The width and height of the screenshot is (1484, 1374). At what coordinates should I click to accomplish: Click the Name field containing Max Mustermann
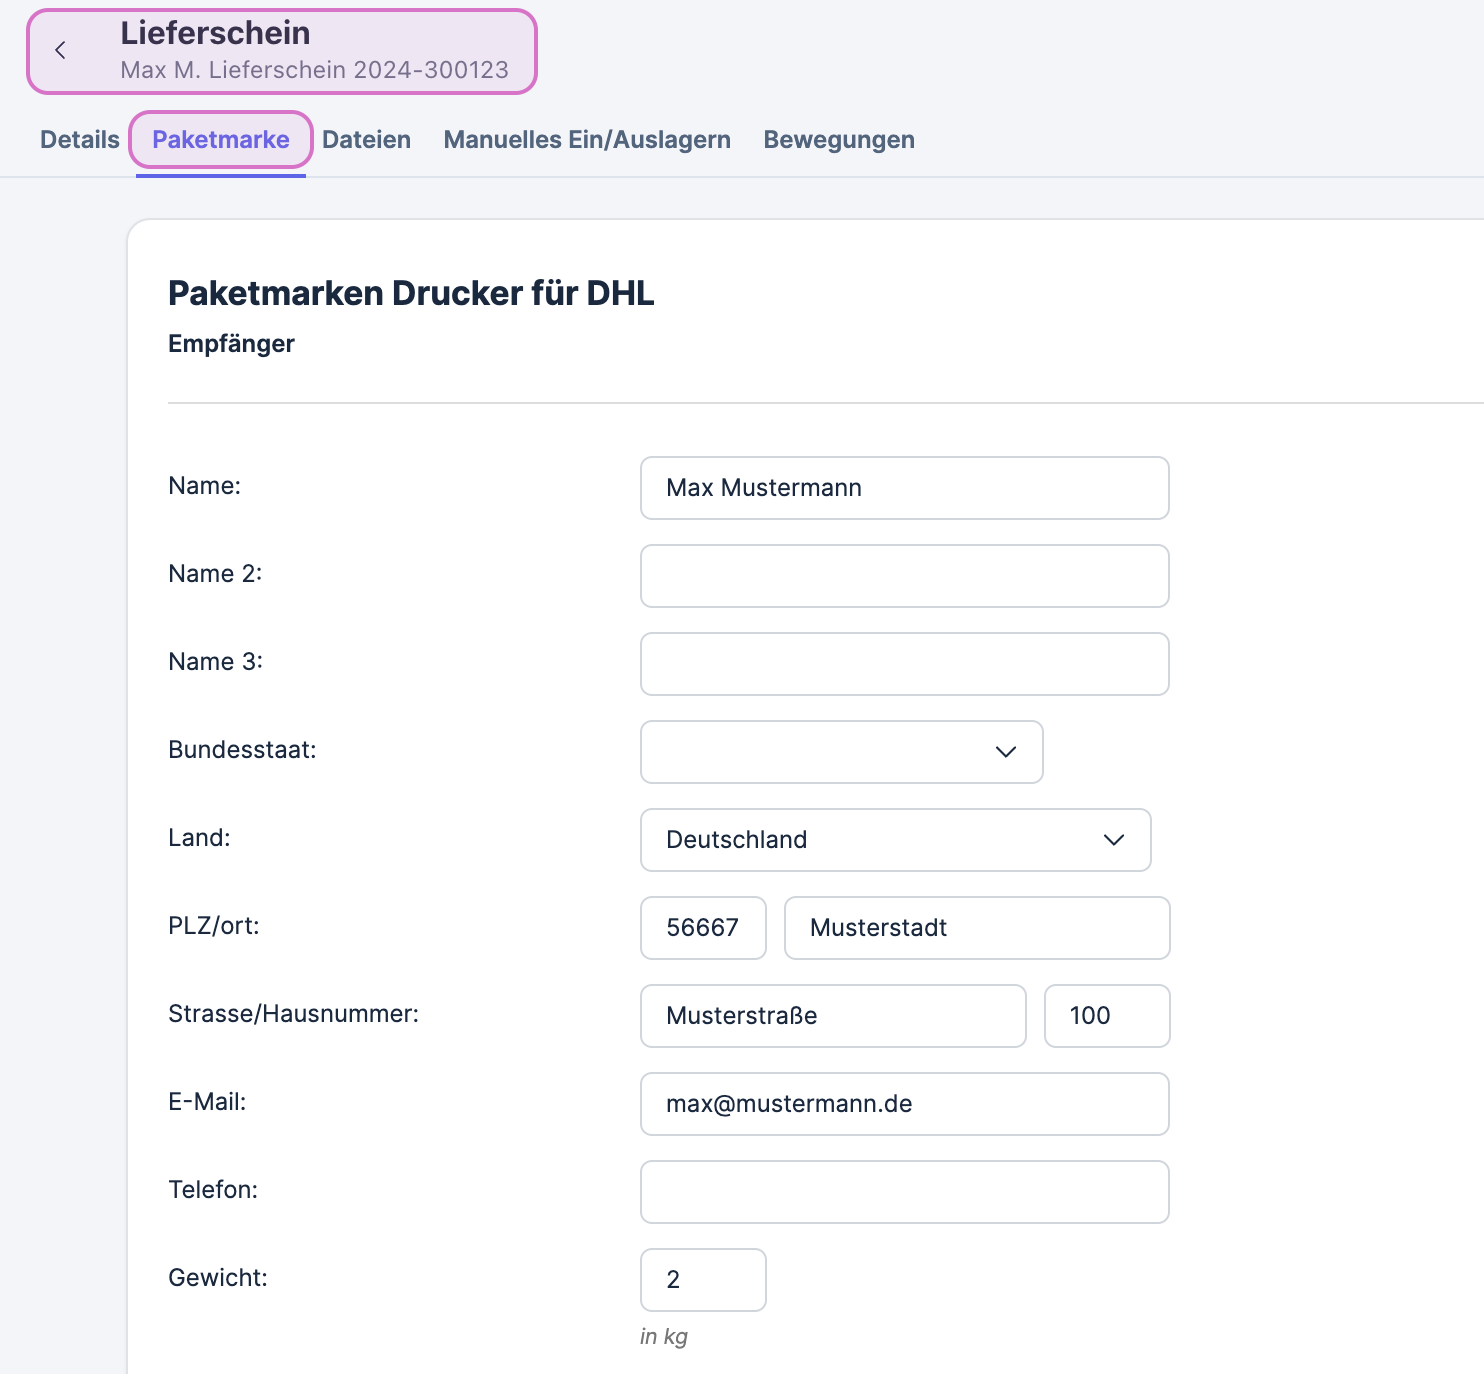tap(904, 488)
